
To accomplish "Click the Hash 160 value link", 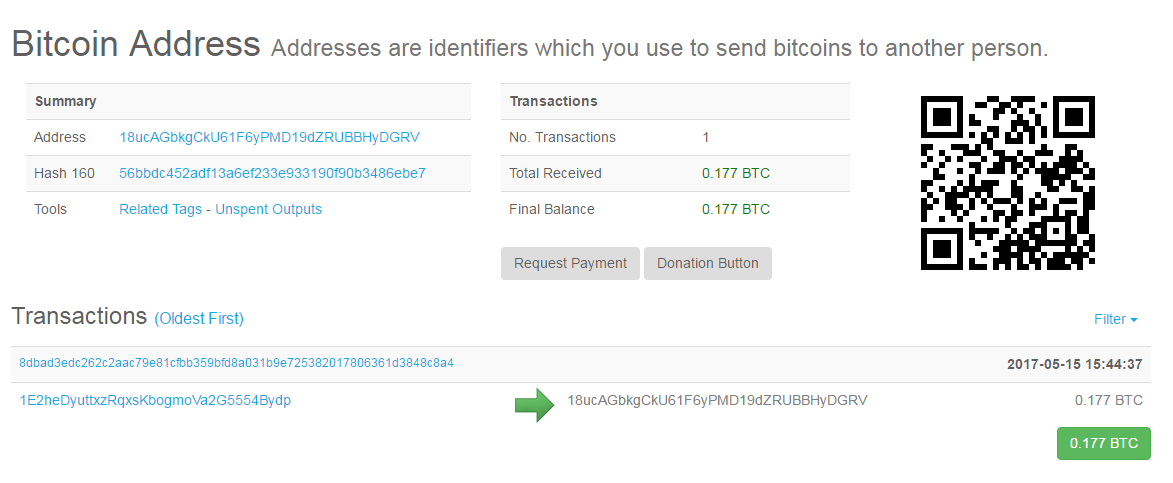I will pos(272,173).
